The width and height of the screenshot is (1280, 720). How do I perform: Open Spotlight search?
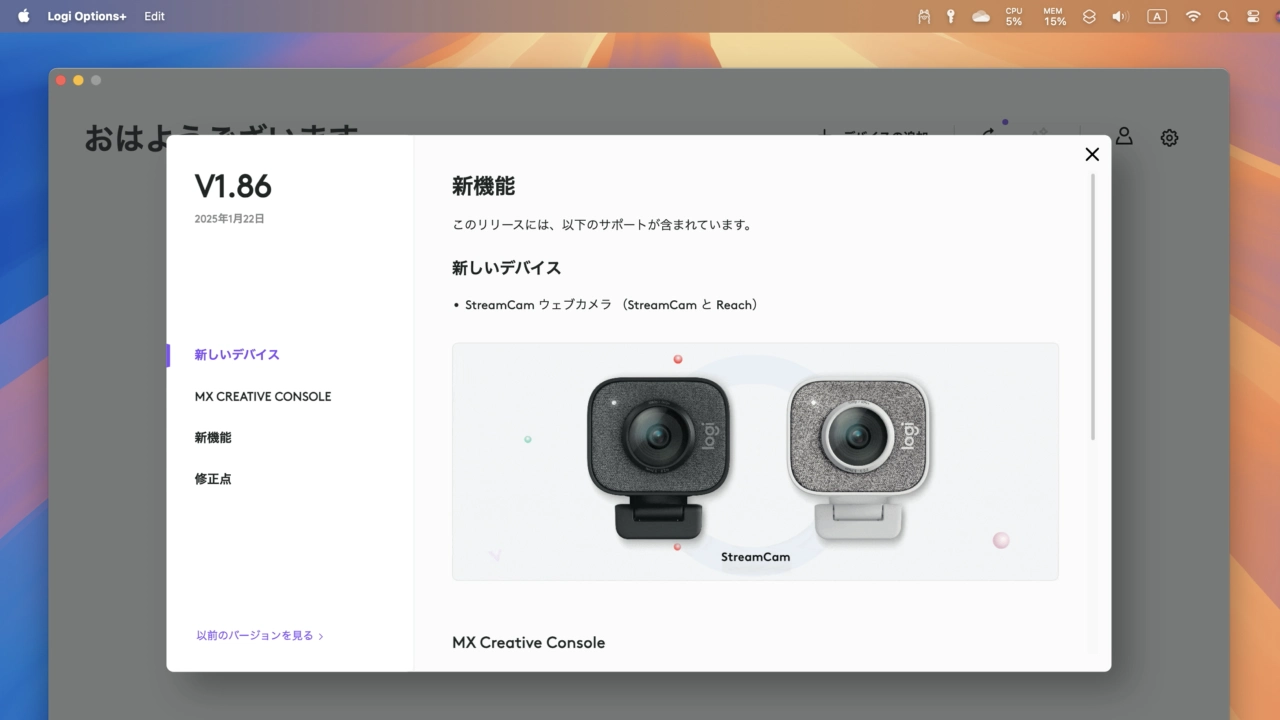click(1224, 16)
